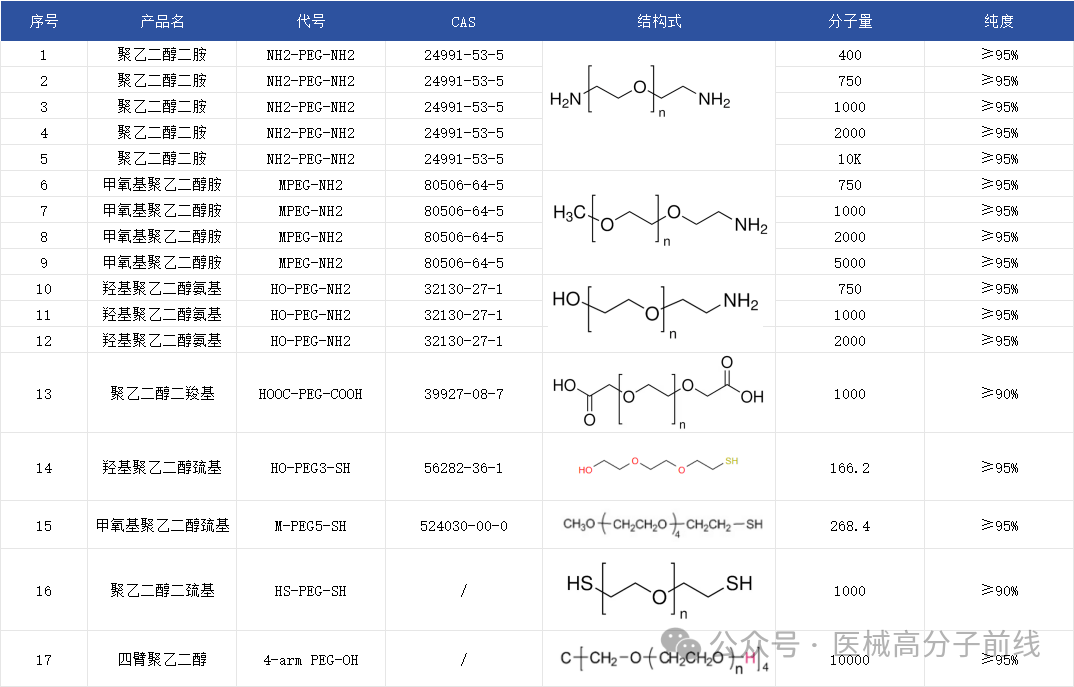Click the HO-PEG3-SH code cell
The height and width of the screenshot is (687, 1074).
click(311, 468)
